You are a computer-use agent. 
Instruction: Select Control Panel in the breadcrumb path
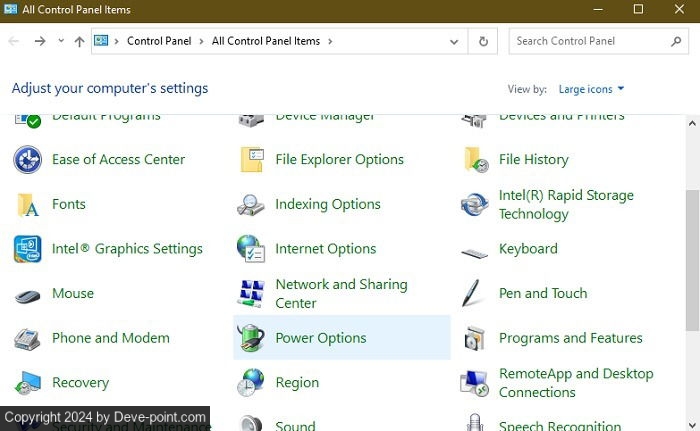pyautogui.click(x=157, y=41)
